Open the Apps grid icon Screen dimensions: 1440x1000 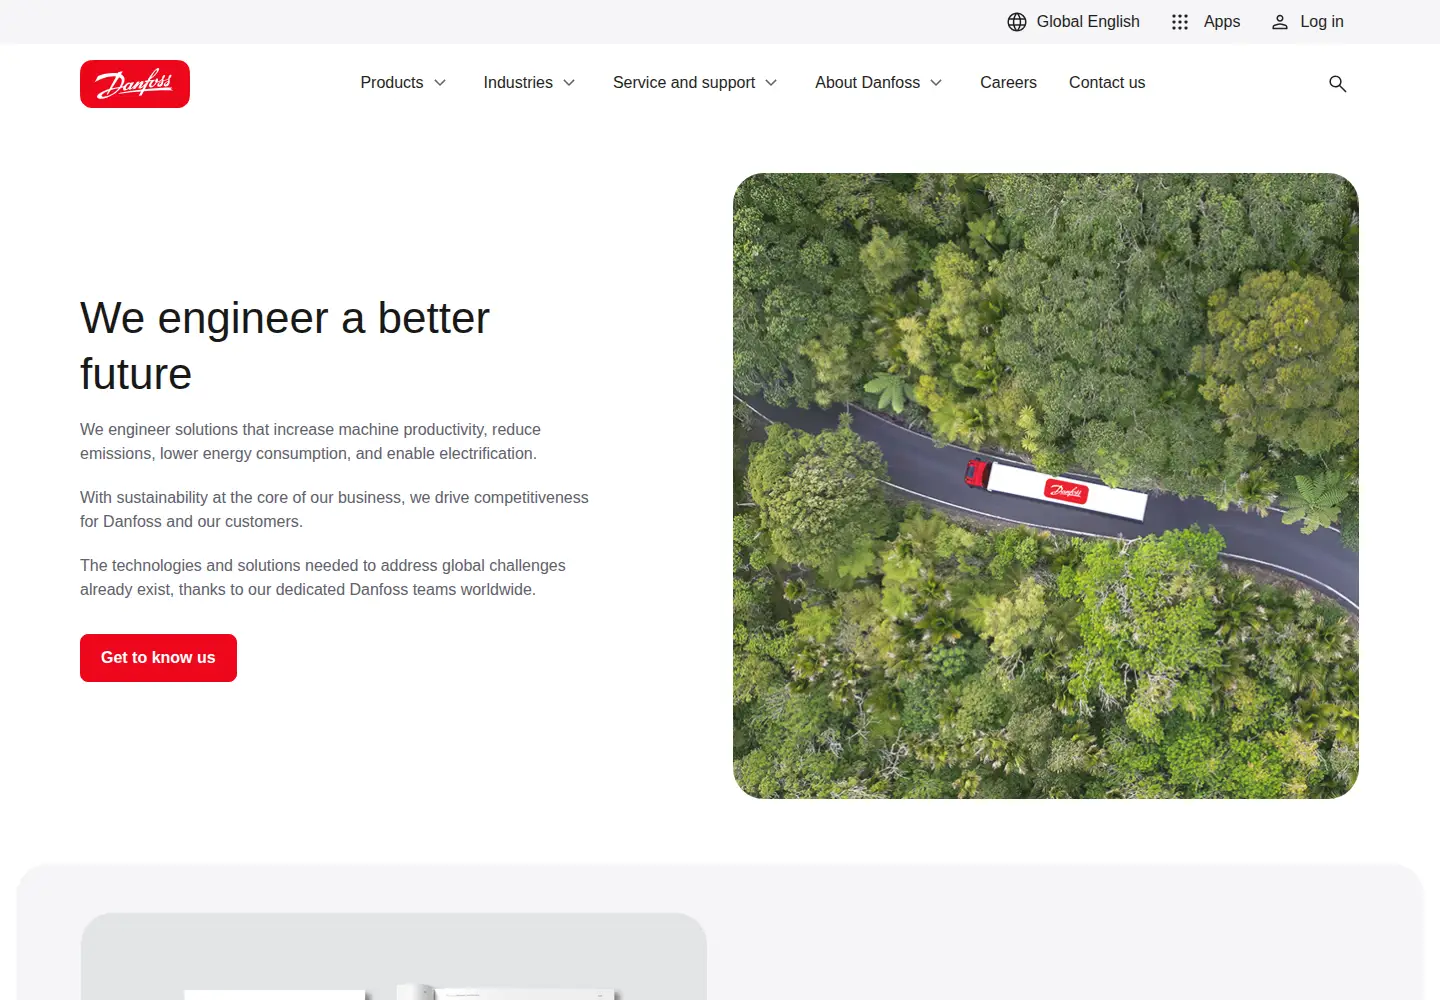pyautogui.click(x=1180, y=22)
